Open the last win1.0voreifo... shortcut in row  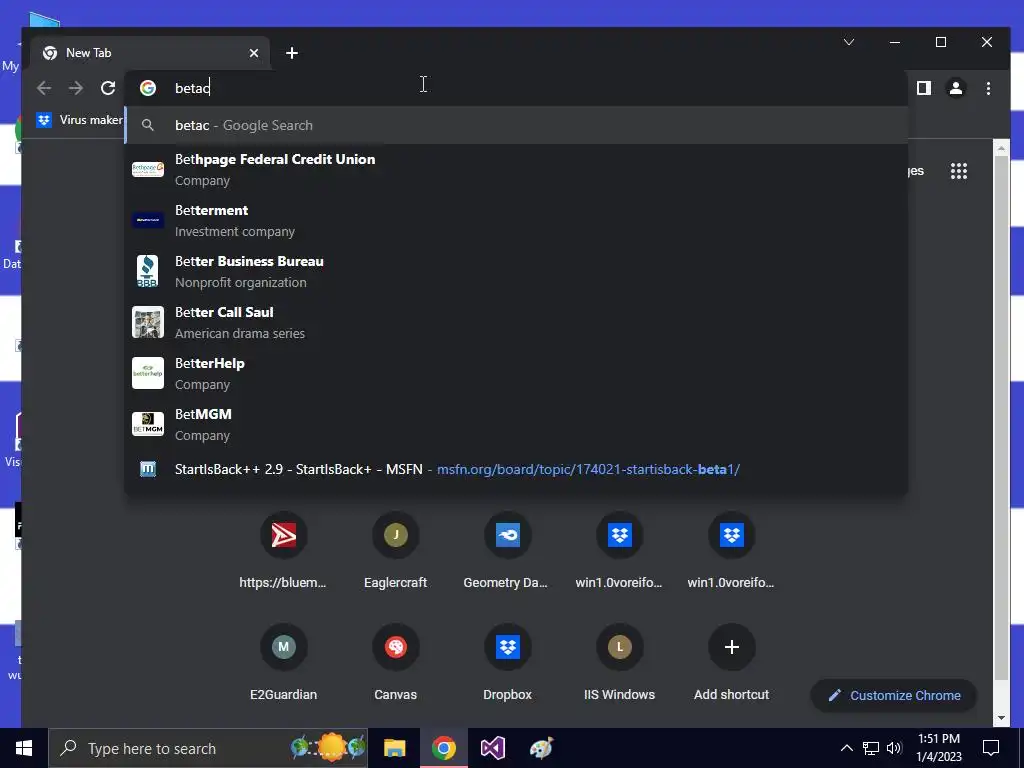pos(731,551)
